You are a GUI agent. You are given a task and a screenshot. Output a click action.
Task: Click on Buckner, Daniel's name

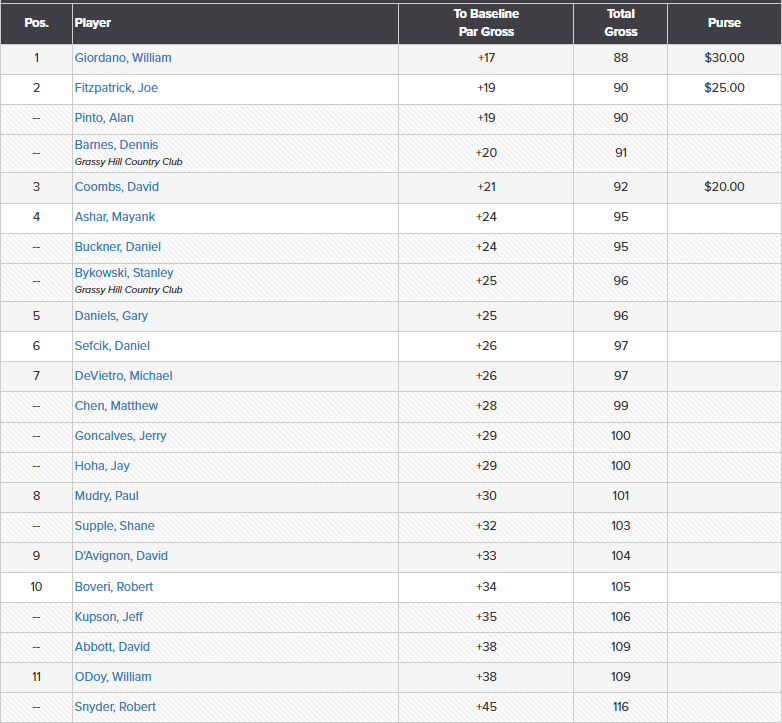(x=117, y=247)
